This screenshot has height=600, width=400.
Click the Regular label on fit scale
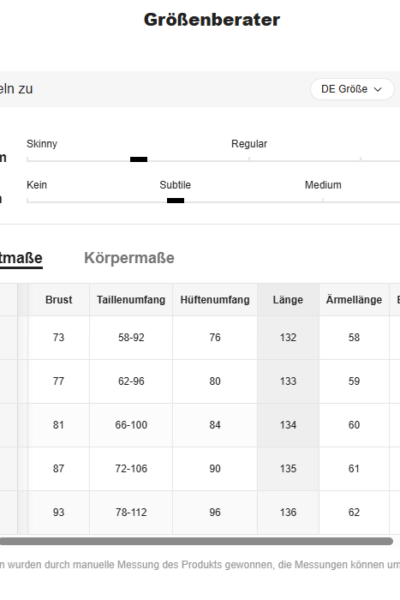click(249, 144)
